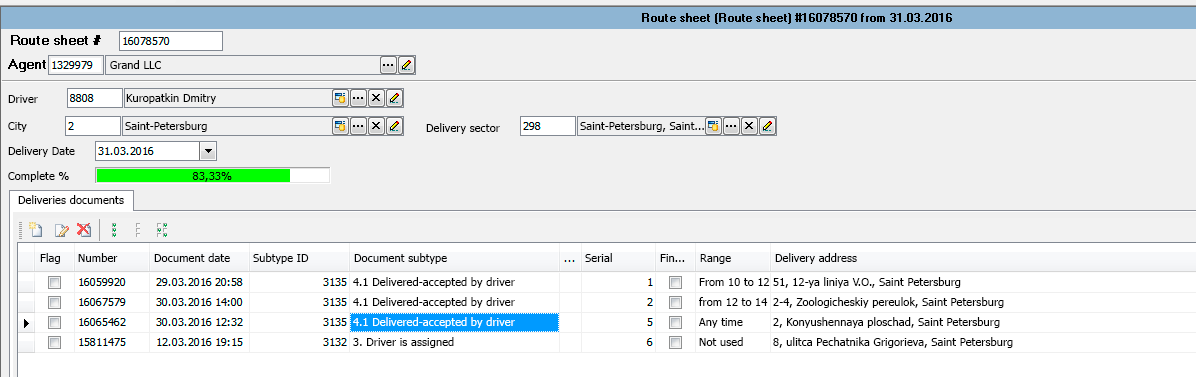Toggle Fin checkbox in Zoologicheskiy pereulok row
The image size is (1196, 377).
click(x=675, y=302)
